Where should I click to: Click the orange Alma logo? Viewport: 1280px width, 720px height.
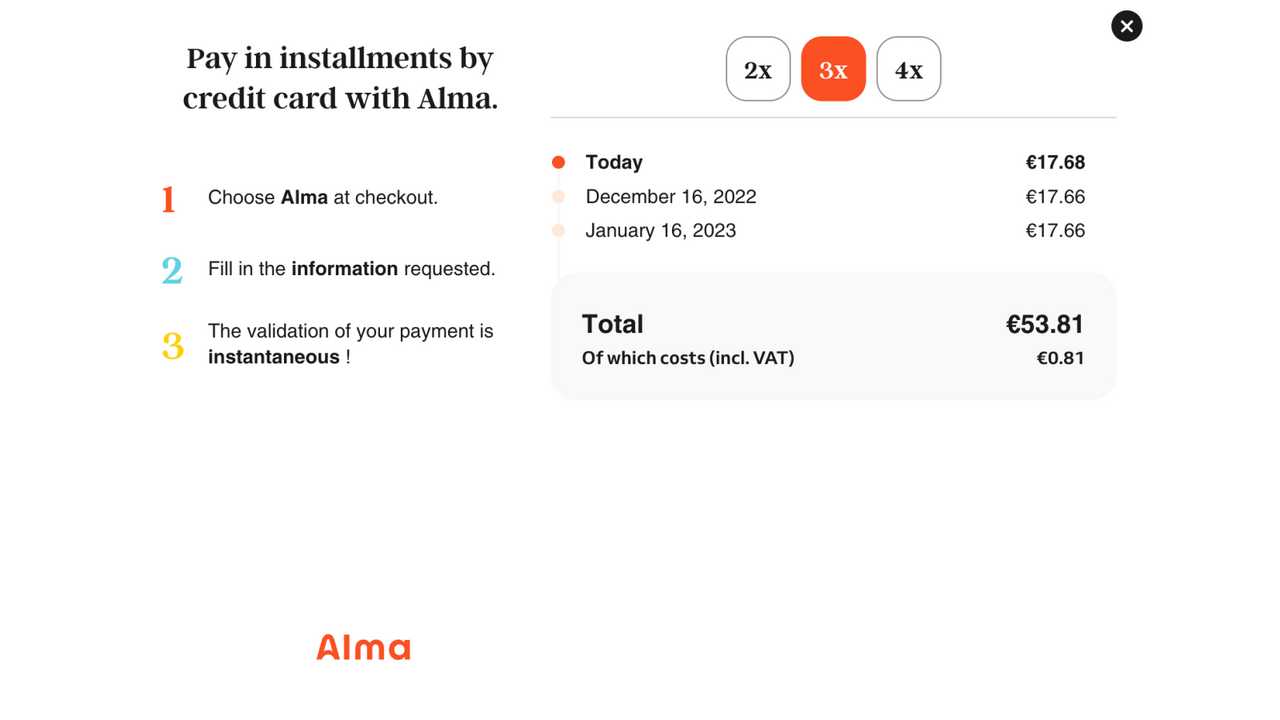pos(363,647)
